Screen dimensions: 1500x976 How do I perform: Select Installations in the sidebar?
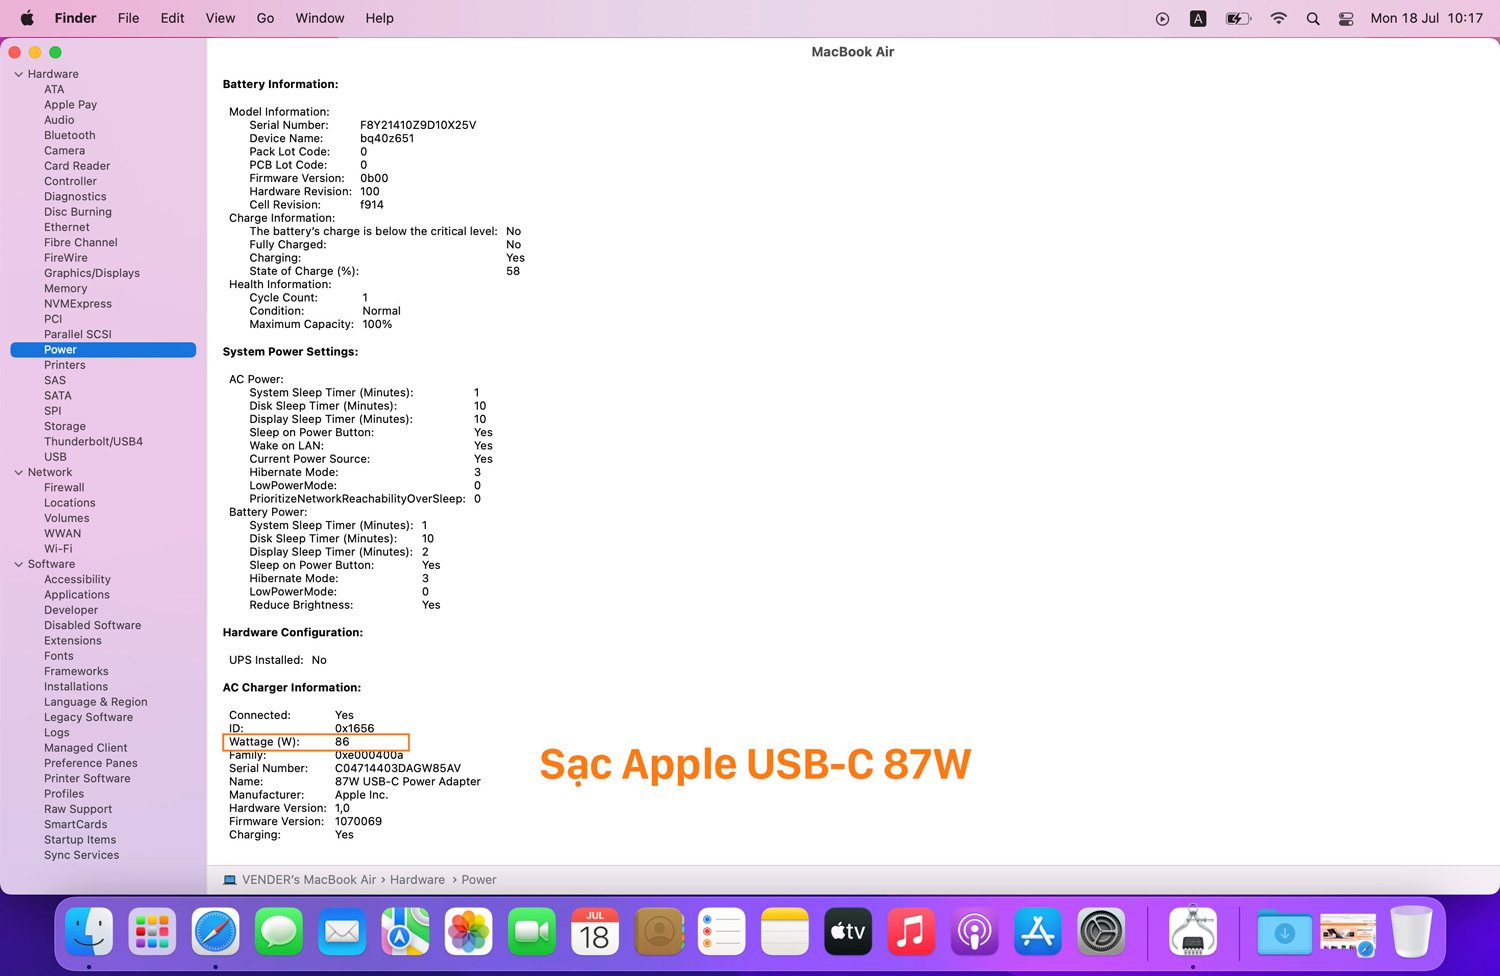[x=76, y=687]
